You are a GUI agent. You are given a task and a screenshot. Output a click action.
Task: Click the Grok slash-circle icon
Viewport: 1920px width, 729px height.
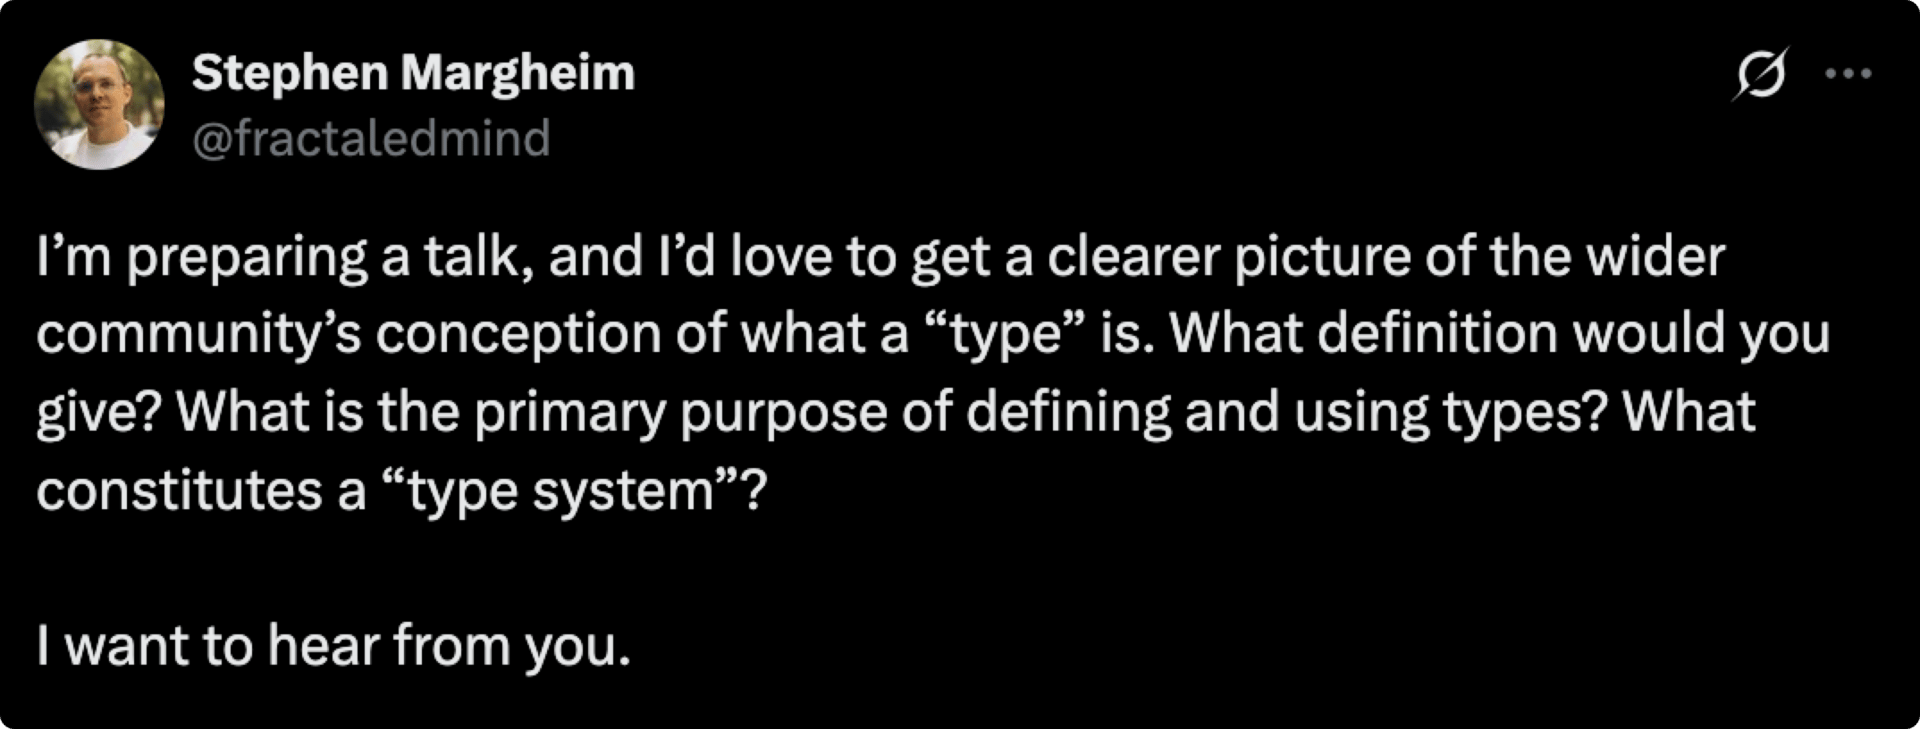(1761, 74)
